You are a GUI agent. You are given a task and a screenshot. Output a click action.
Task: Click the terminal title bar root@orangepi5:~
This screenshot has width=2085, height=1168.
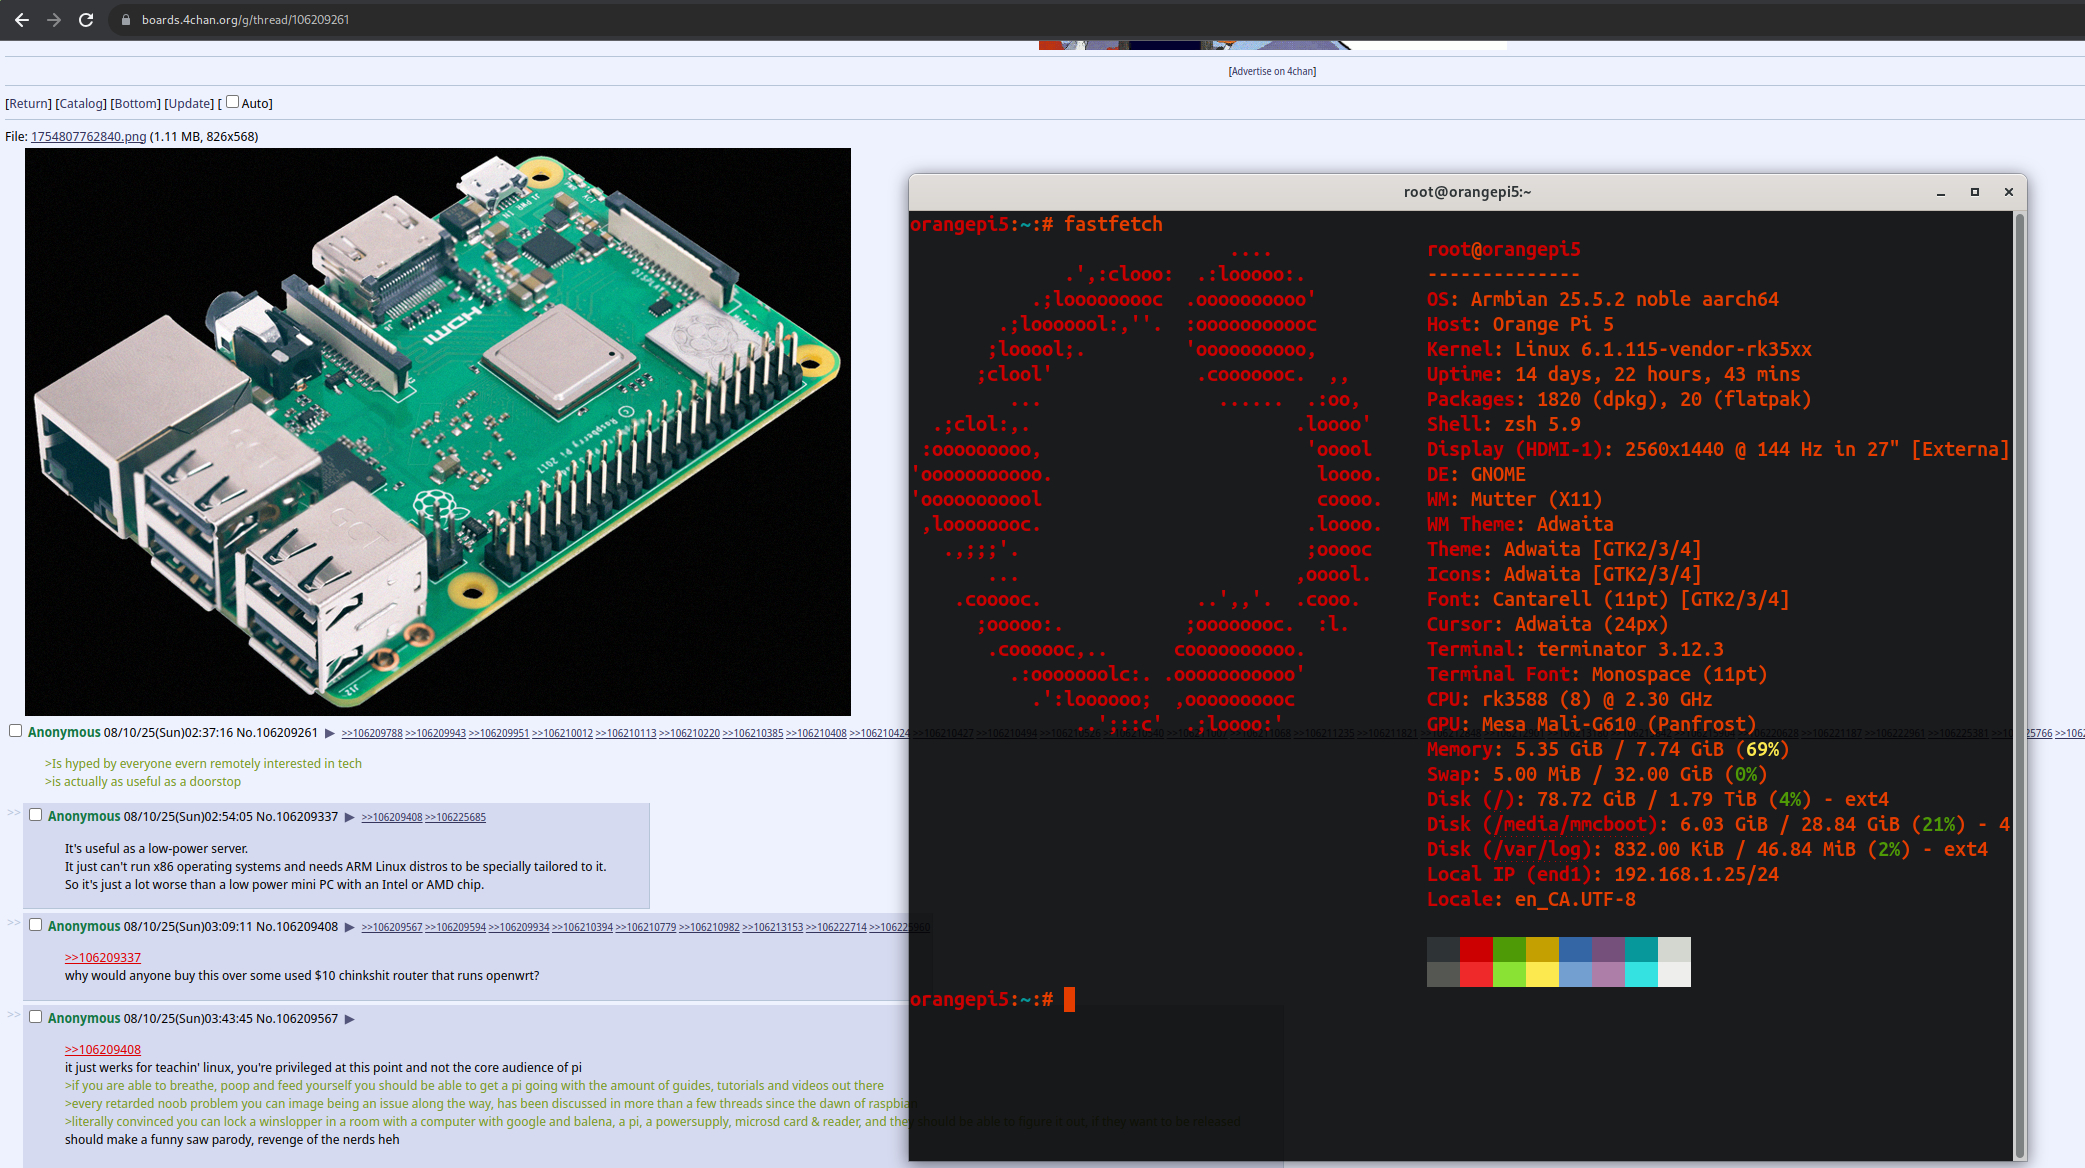[x=1467, y=192]
